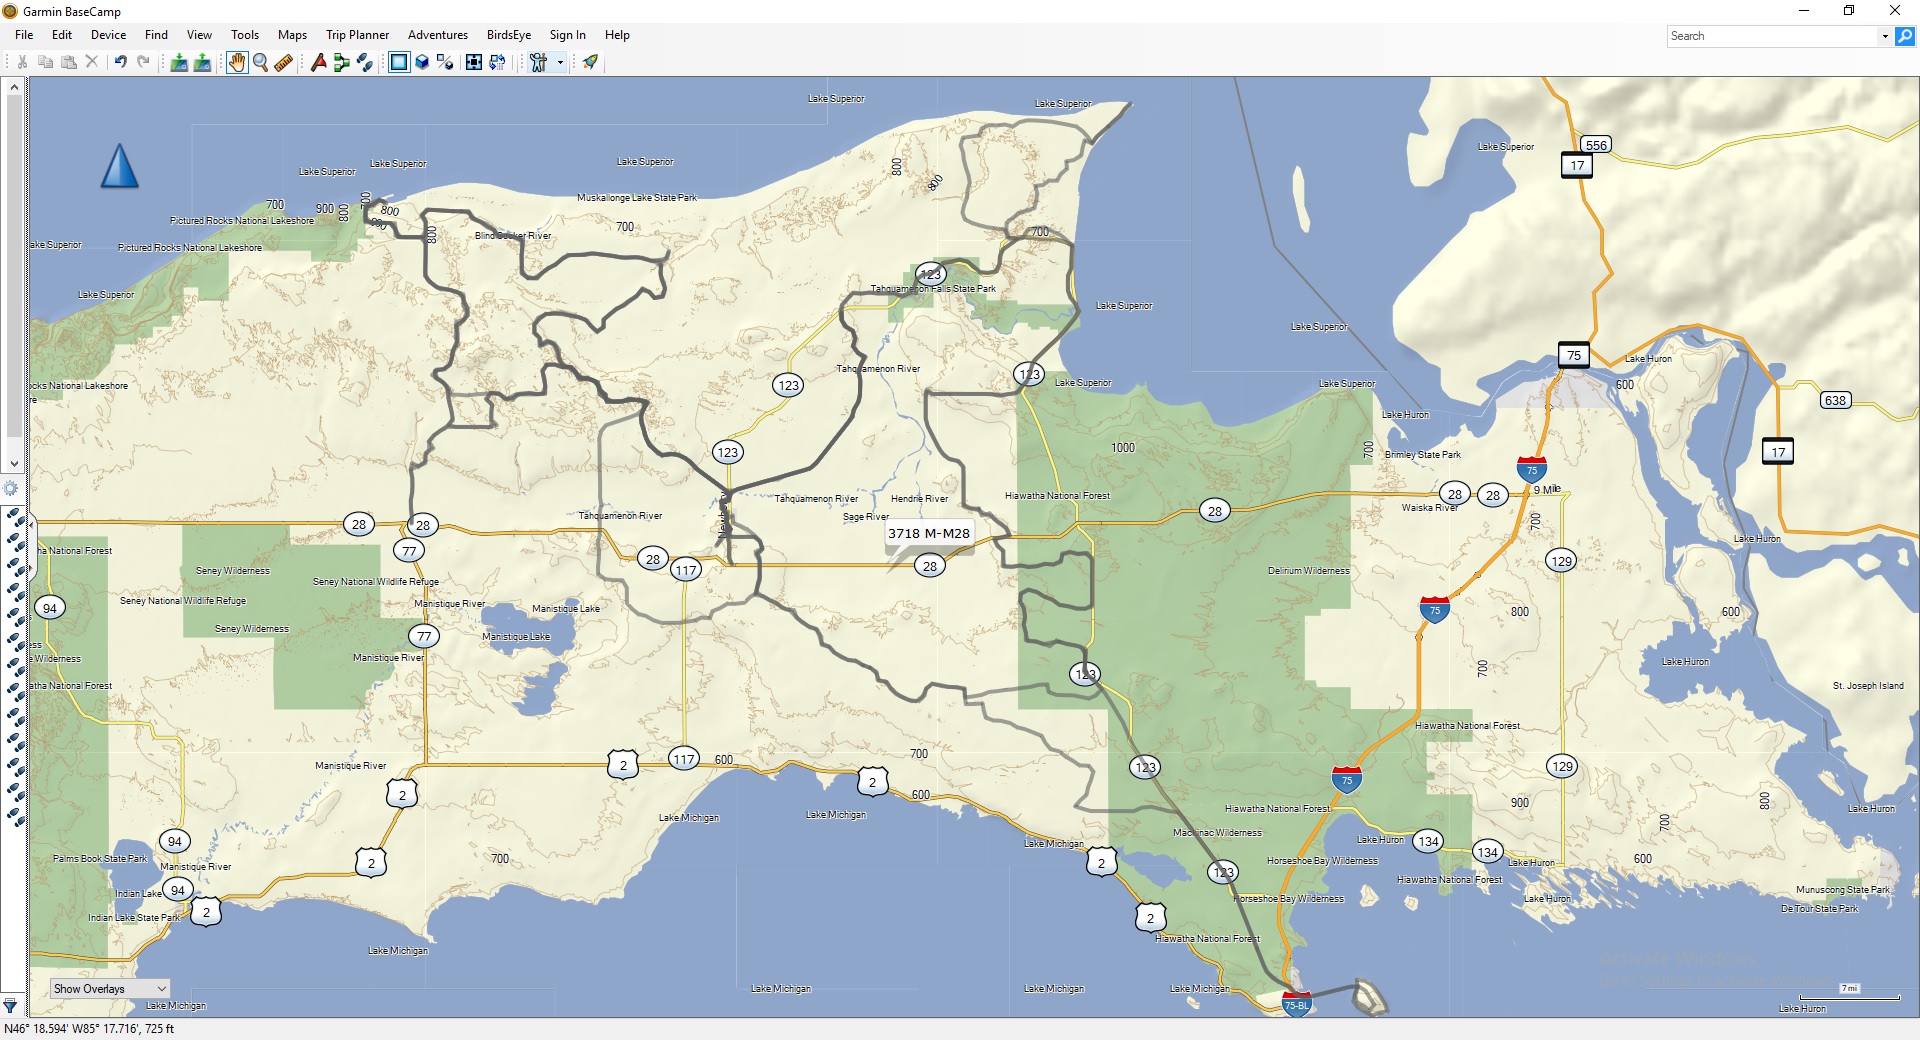The width and height of the screenshot is (1920, 1040).
Task: Open the Trip Planner menu
Action: 357,35
